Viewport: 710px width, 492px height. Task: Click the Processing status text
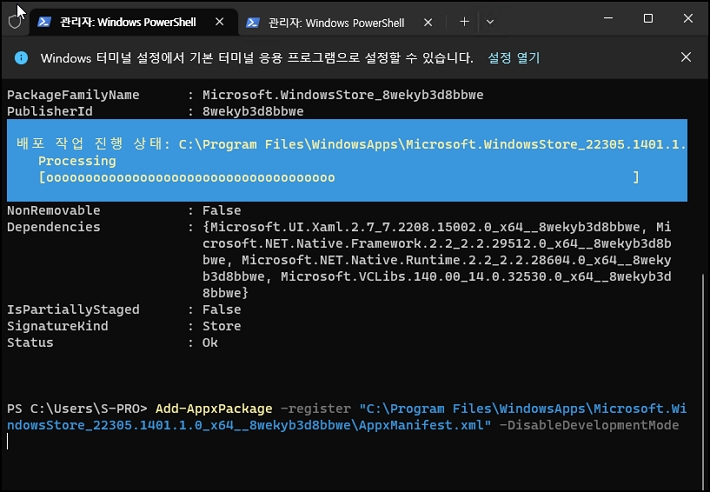coord(77,161)
